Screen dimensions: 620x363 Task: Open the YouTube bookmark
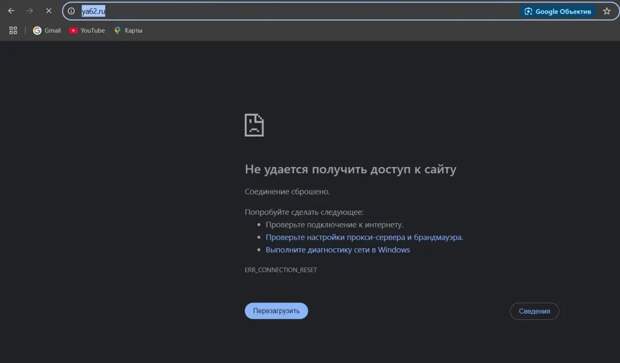pyautogui.click(x=87, y=30)
